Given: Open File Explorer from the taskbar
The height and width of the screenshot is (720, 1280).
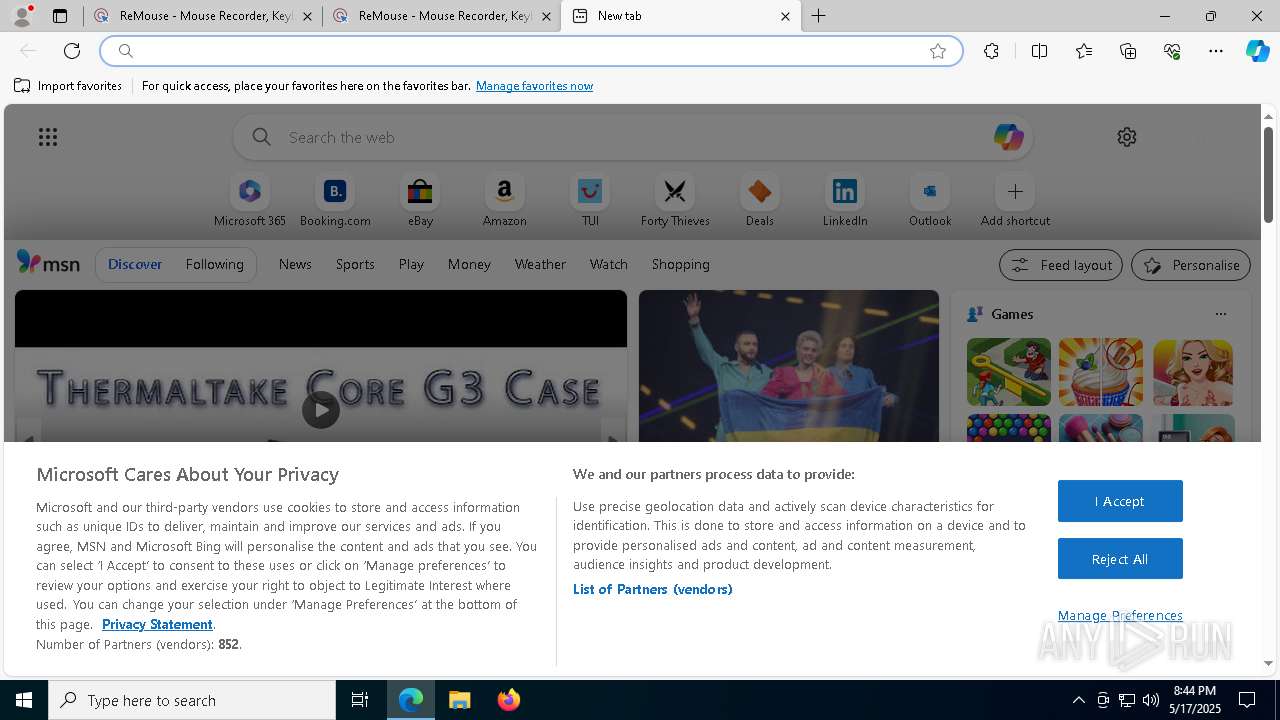Looking at the screenshot, I should point(459,700).
